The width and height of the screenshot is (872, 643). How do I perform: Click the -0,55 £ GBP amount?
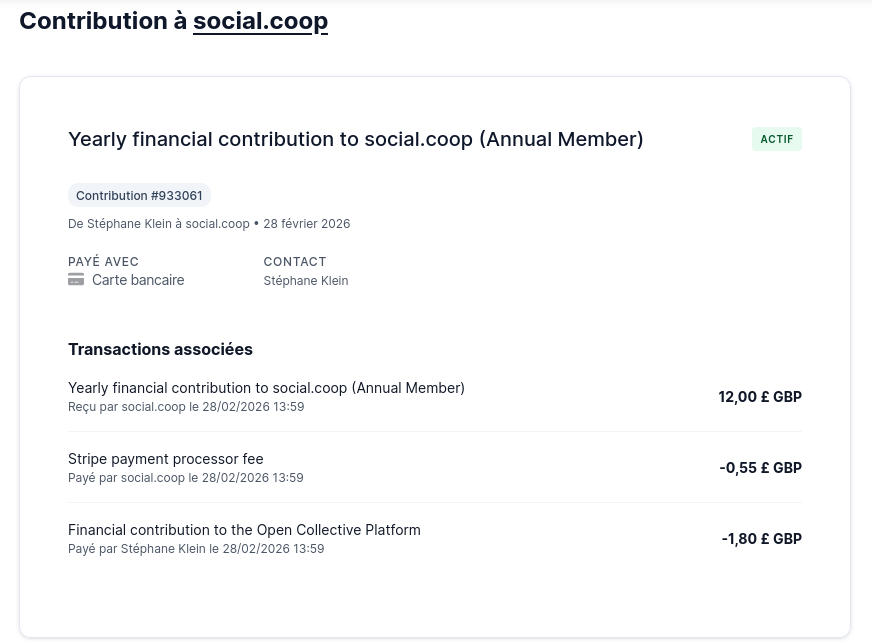click(760, 468)
